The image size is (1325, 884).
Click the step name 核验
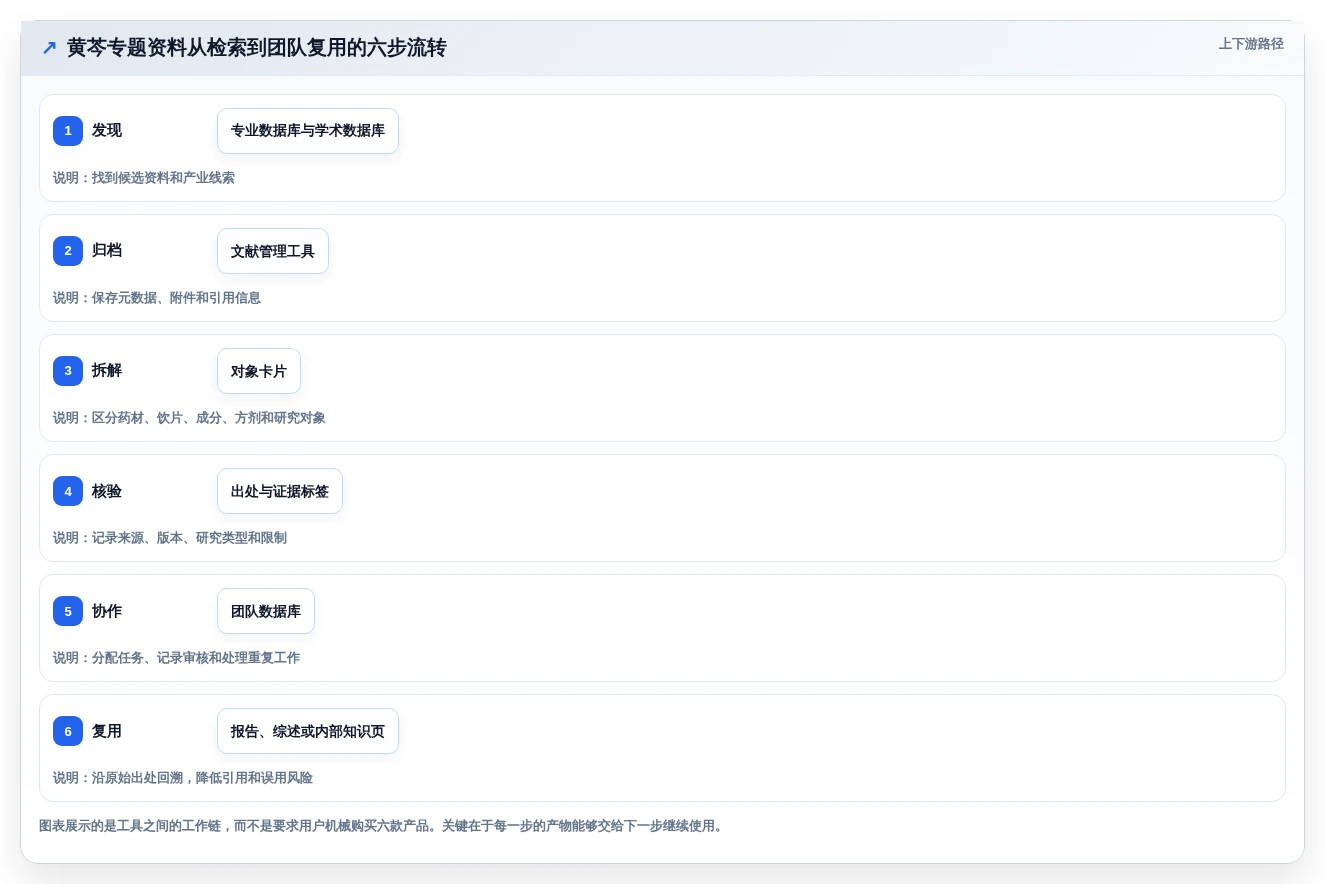(x=107, y=491)
